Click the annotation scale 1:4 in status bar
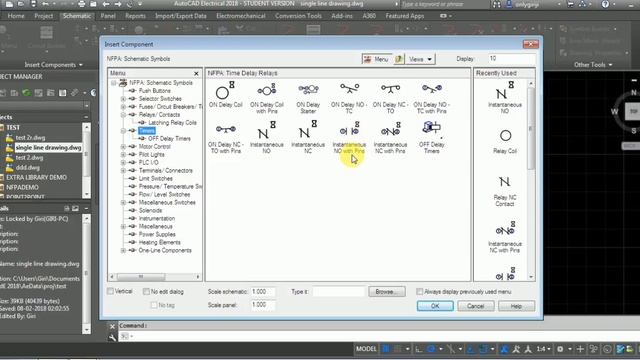This screenshot has width=640, height=360. [543, 349]
